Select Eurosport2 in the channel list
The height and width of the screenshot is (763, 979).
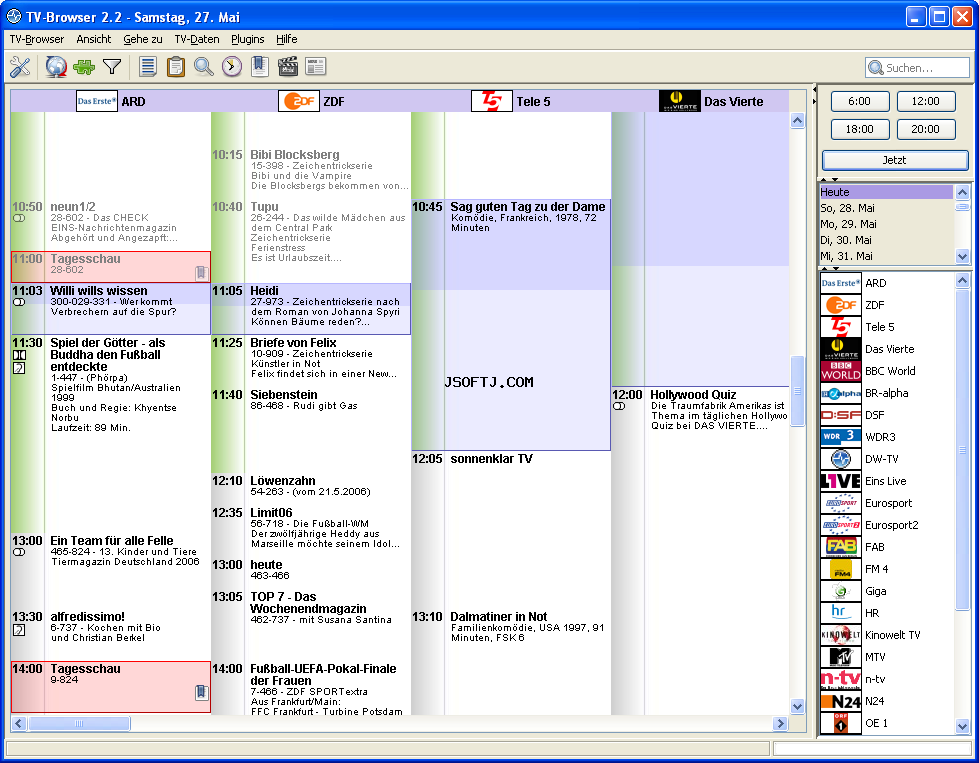tap(887, 525)
